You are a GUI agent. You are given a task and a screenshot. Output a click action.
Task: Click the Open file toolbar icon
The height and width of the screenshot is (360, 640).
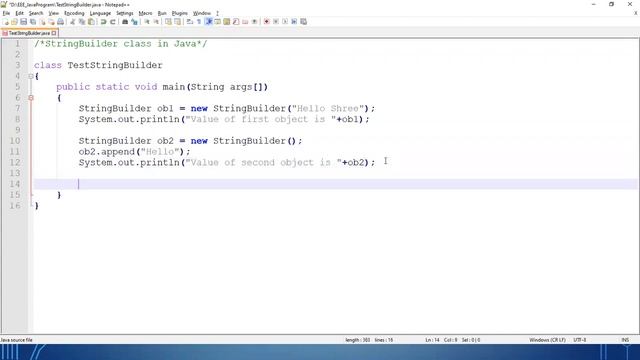coord(14,22)
